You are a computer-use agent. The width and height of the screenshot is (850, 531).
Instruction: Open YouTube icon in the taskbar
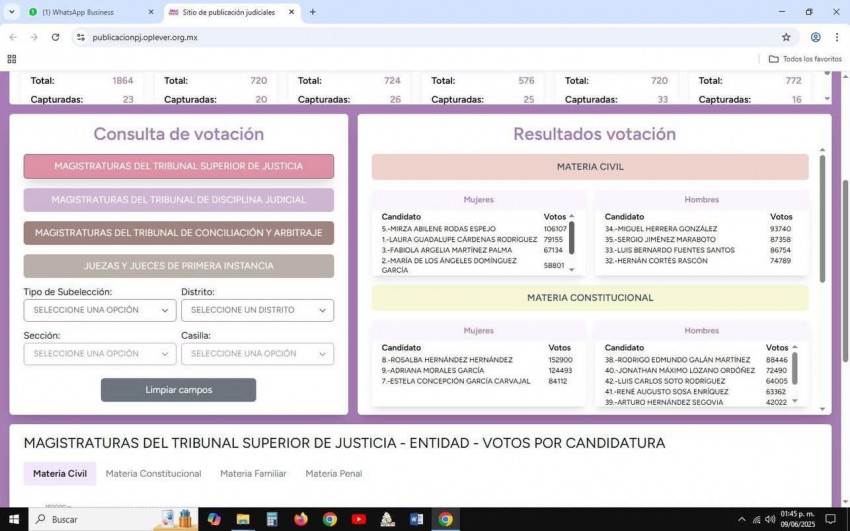coord(358,519)
